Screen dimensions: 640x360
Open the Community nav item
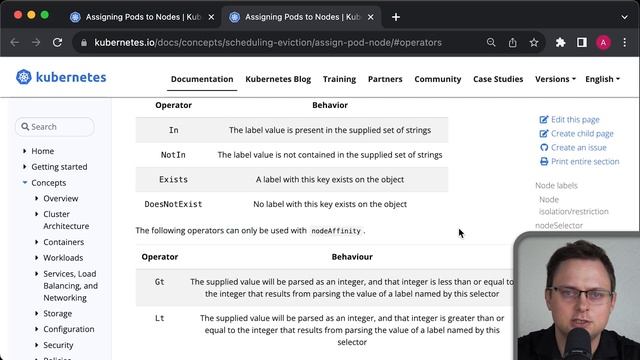point(438,79)
